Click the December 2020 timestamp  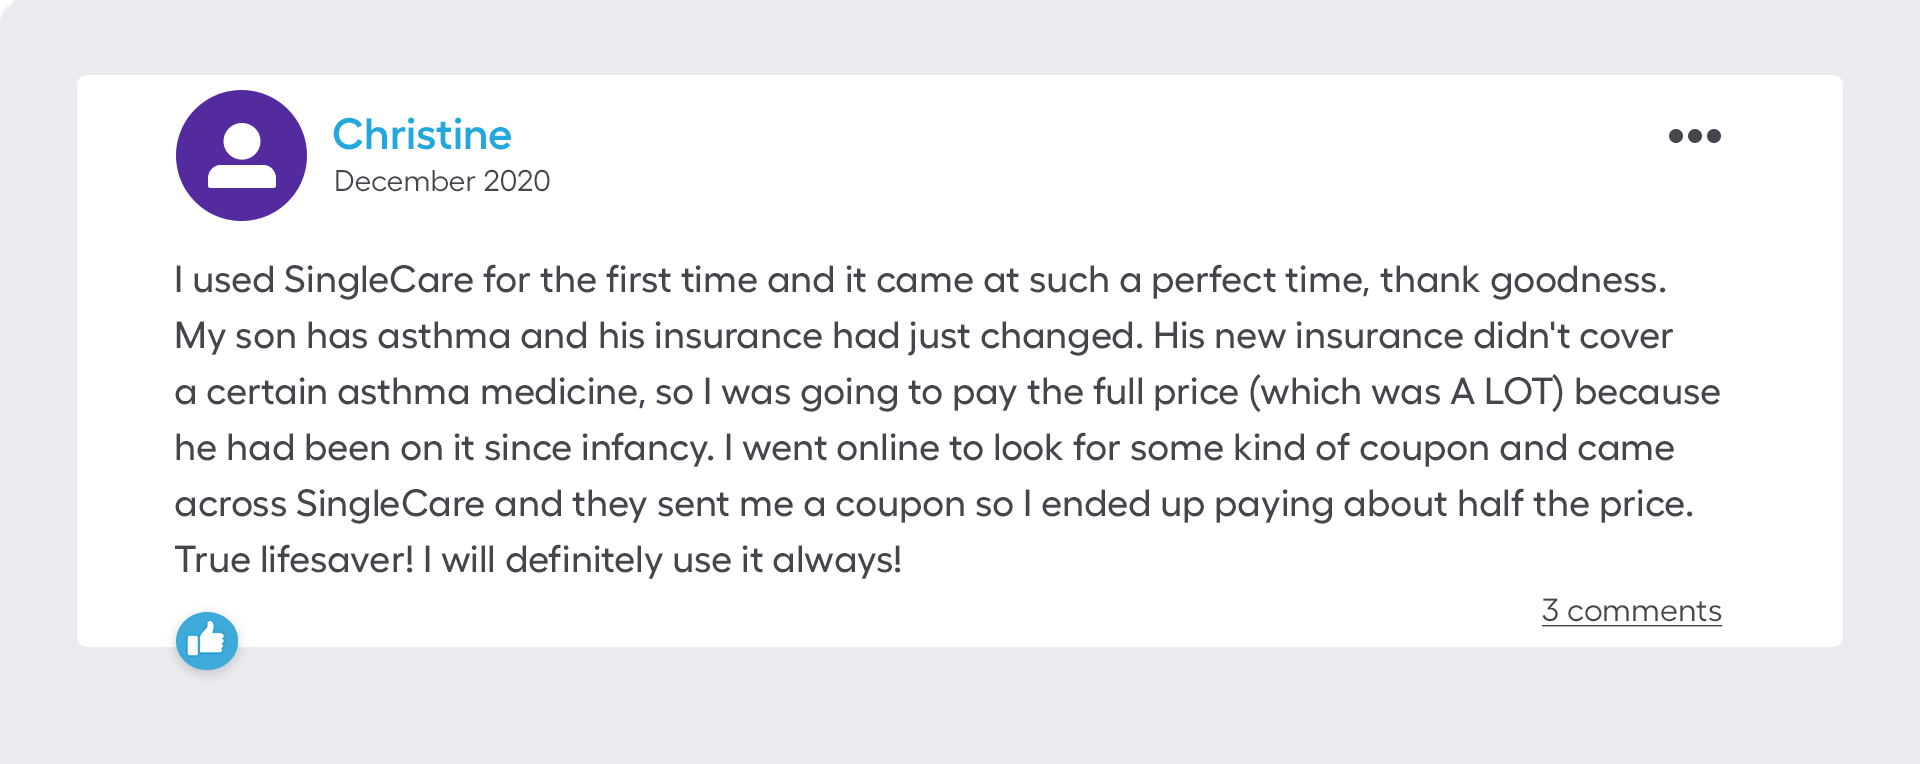[443, 181]
